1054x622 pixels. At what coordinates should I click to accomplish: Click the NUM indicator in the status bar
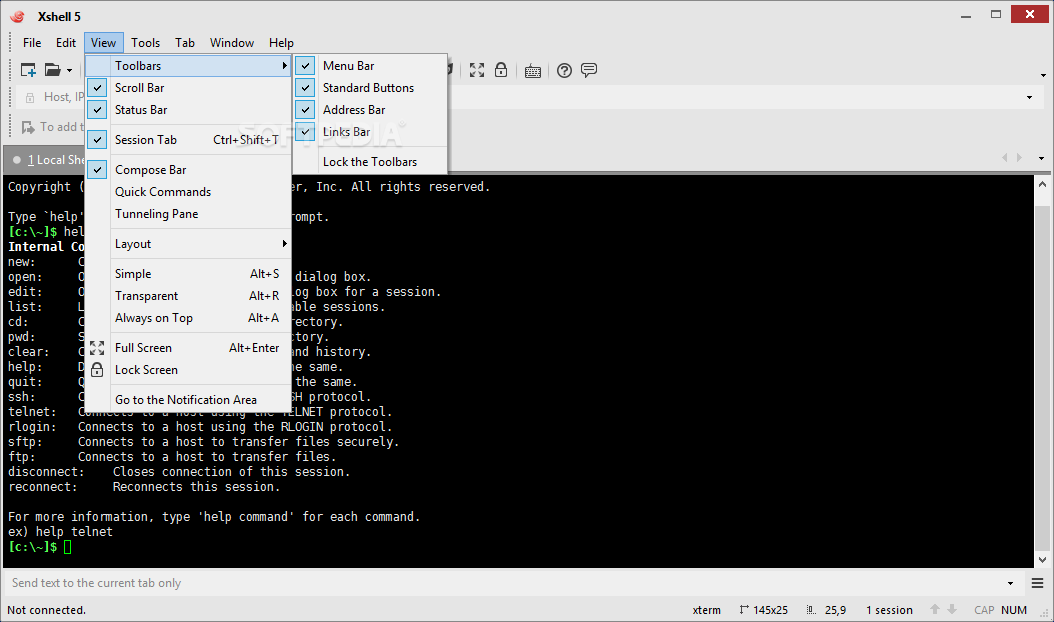[x=1014, y=610]
